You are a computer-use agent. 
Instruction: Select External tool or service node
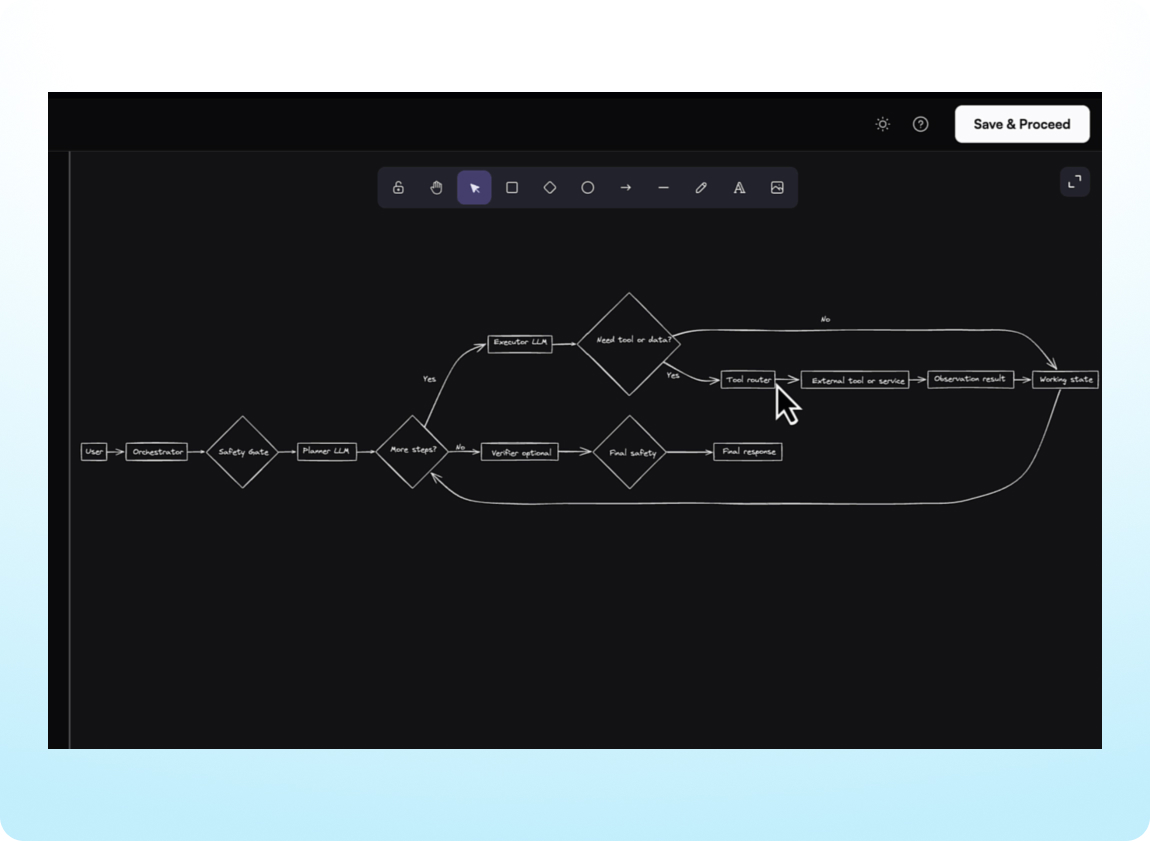[x=855, y=380]
